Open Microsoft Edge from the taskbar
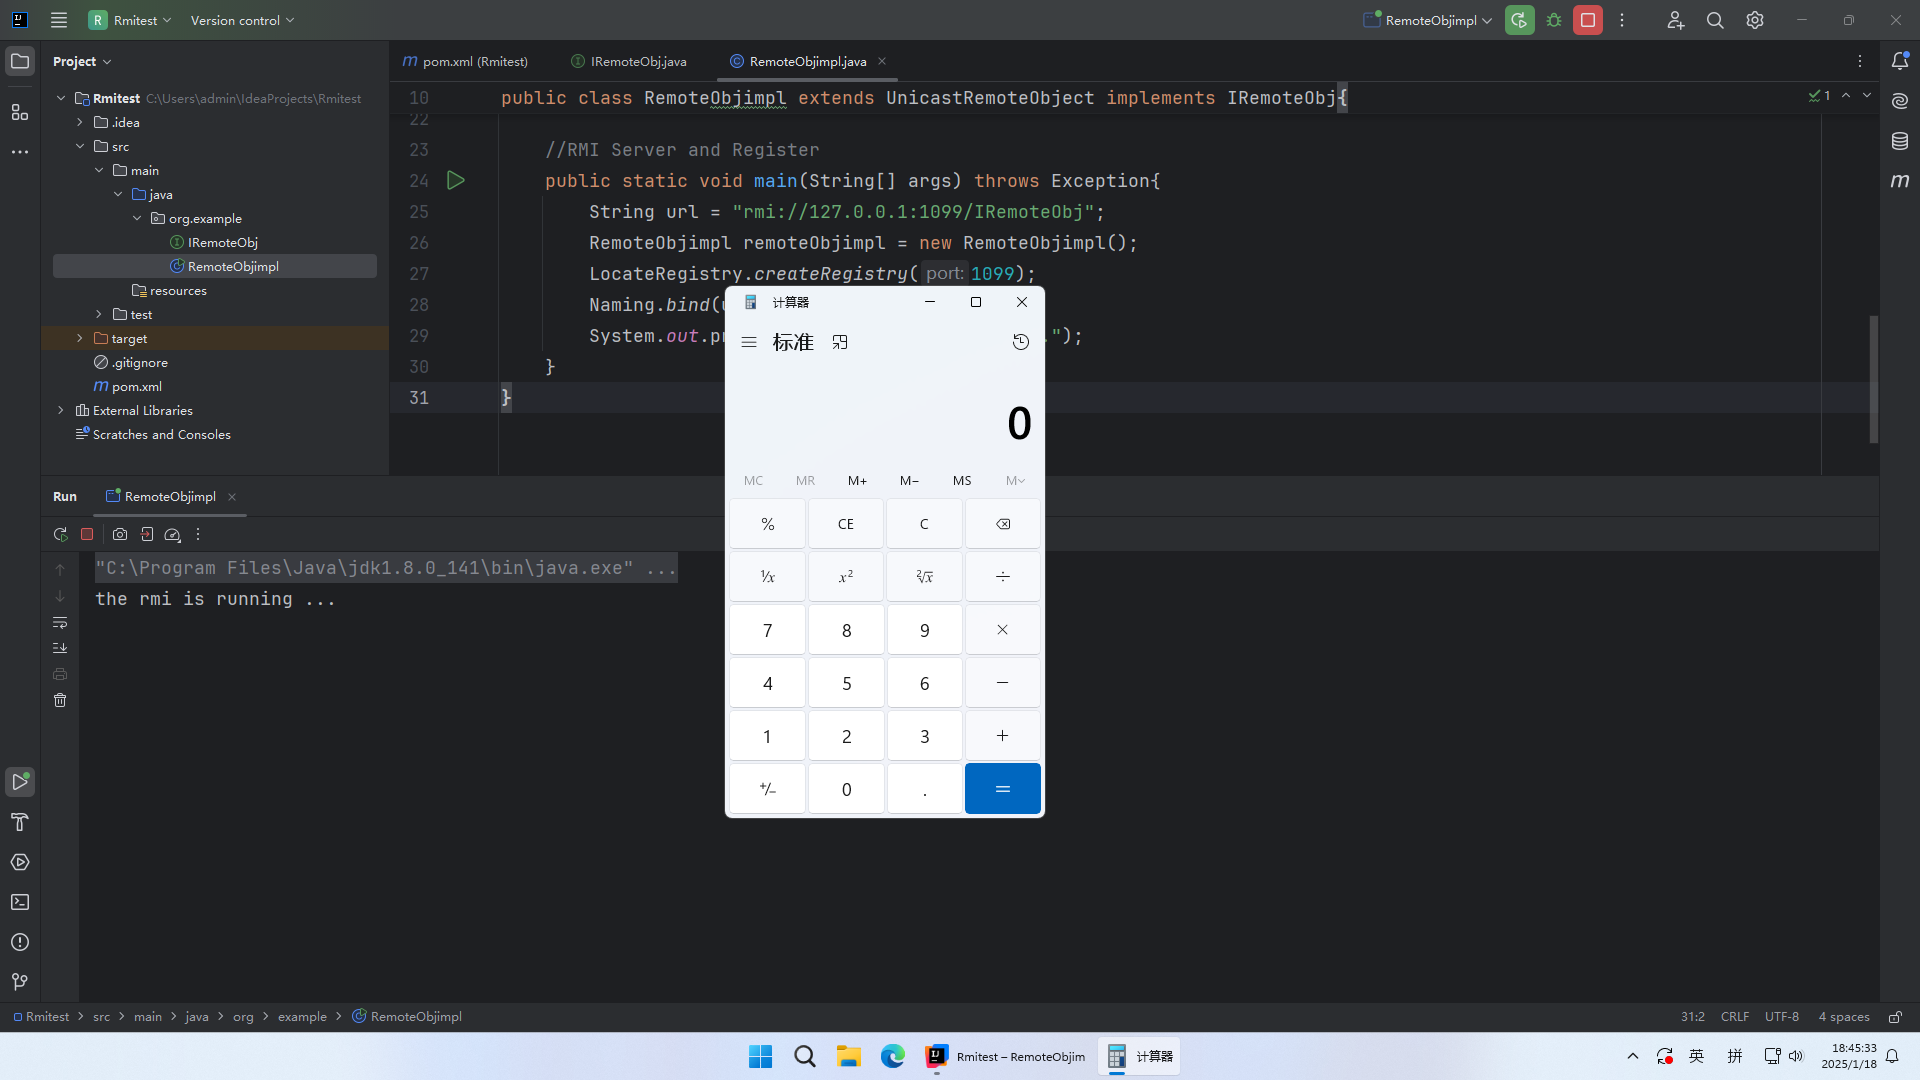This screenshot has width=1920, height=1080. tap(893, 1056)
